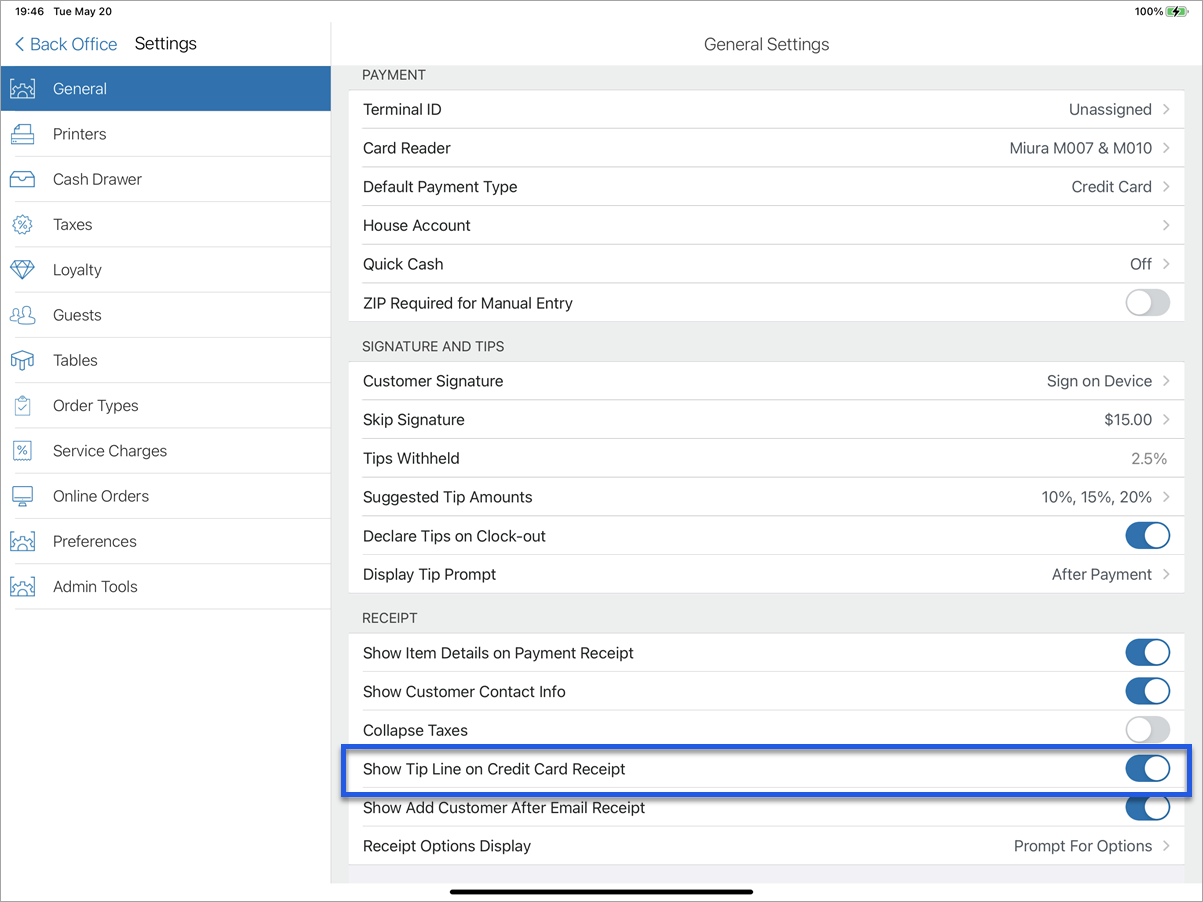Click the 19:46 clock in status bar

[30, 12]
